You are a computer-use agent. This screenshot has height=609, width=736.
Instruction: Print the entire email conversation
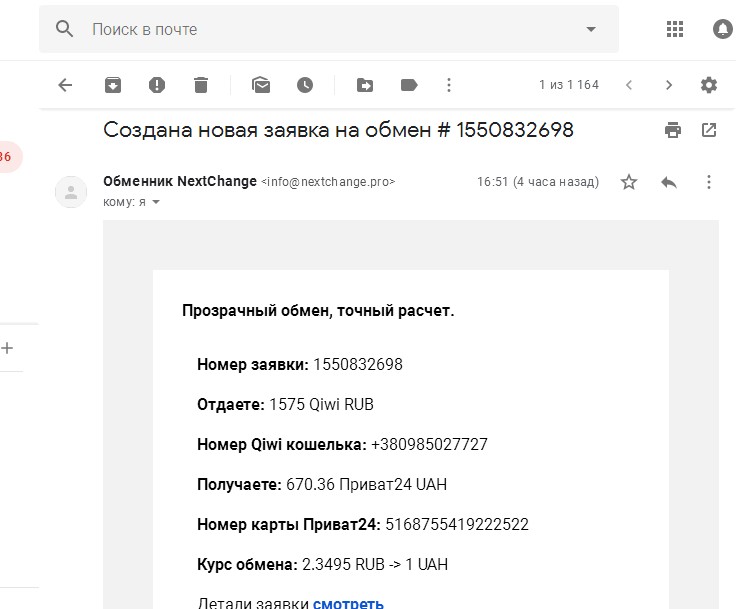click(673, 130)
